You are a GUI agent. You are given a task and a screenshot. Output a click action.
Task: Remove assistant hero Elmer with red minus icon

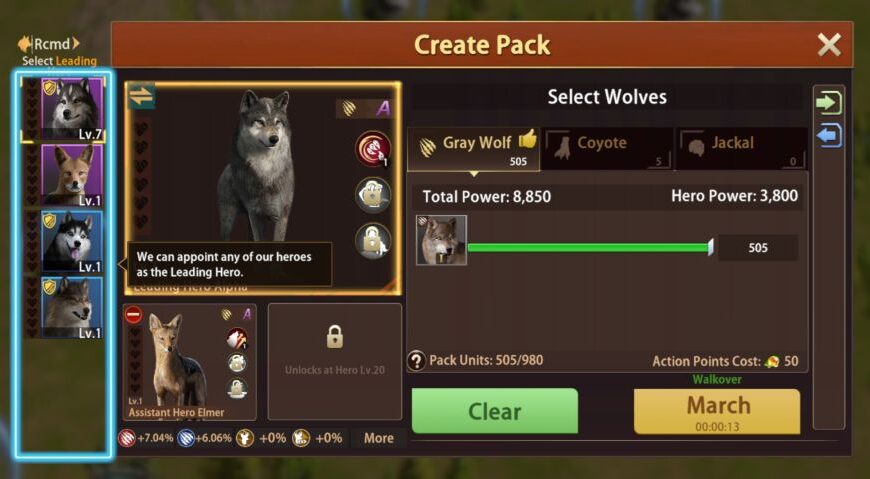click(x=133, y=315)
